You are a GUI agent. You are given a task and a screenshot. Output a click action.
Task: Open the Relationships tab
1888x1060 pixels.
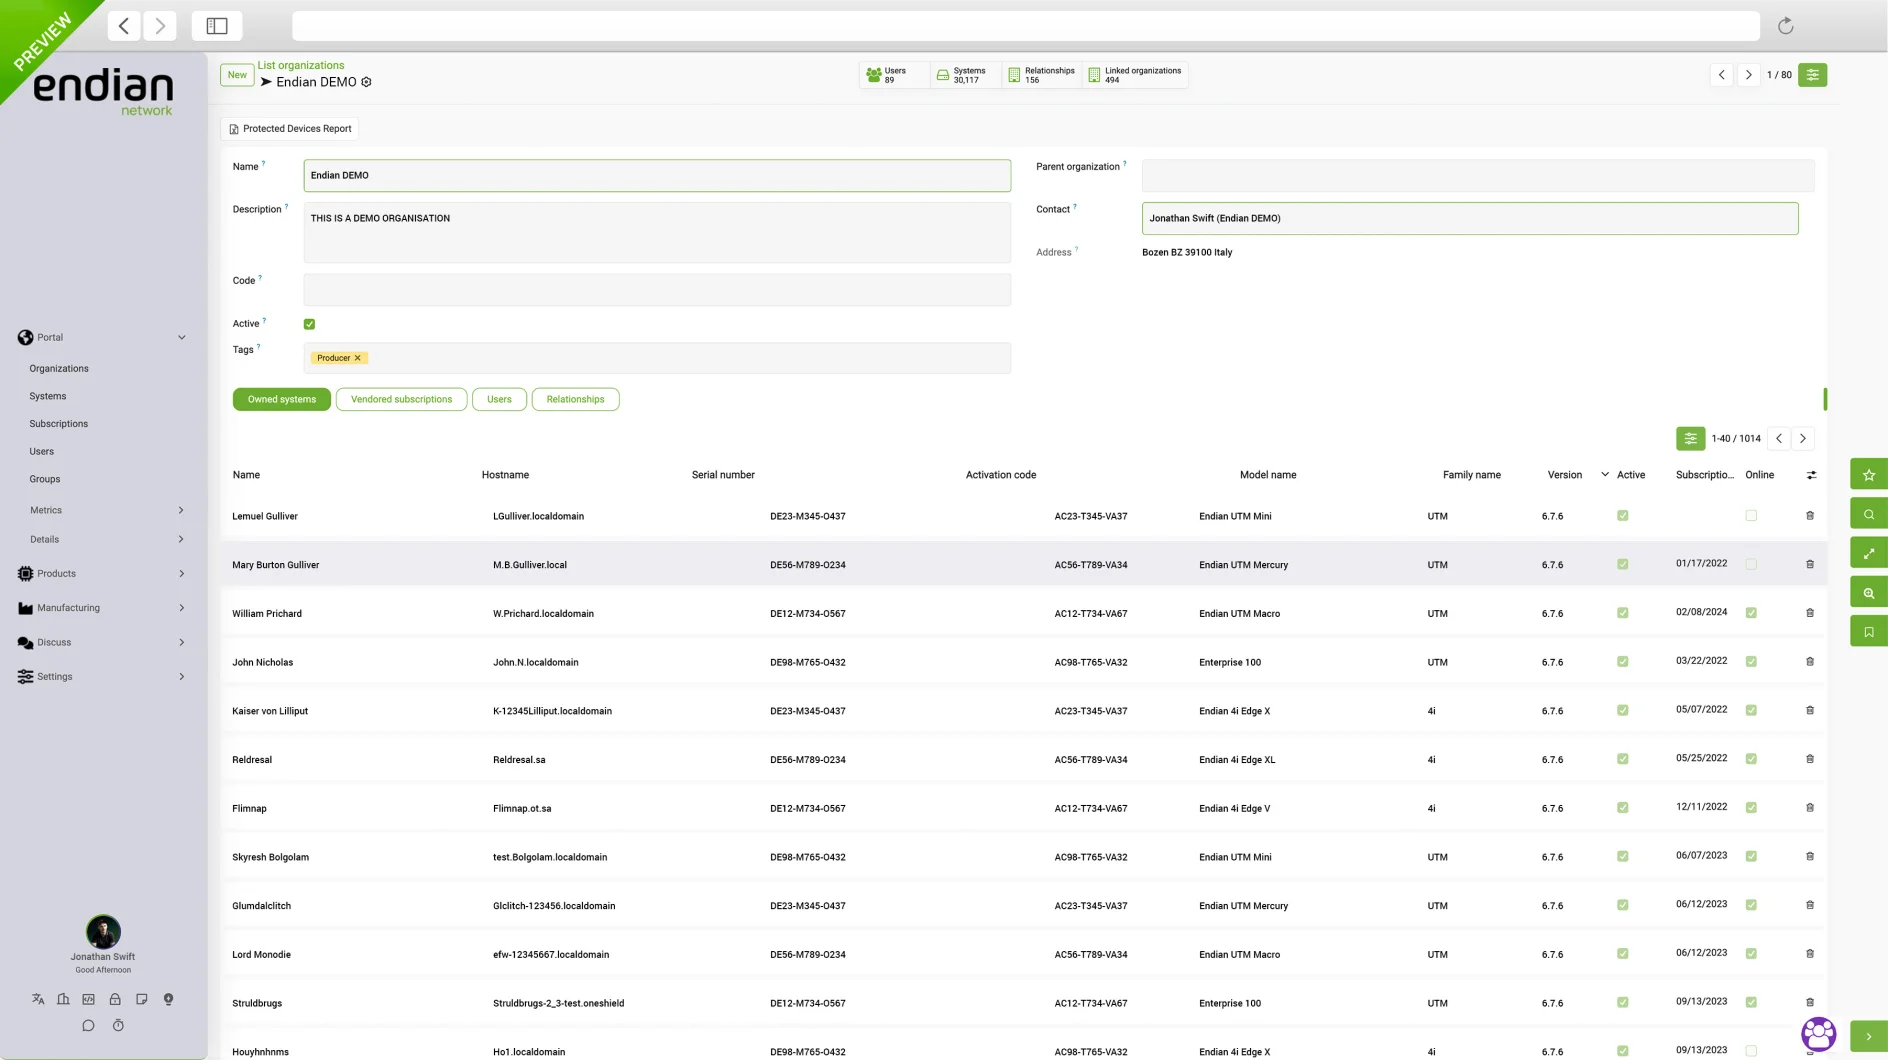(576, 399)
